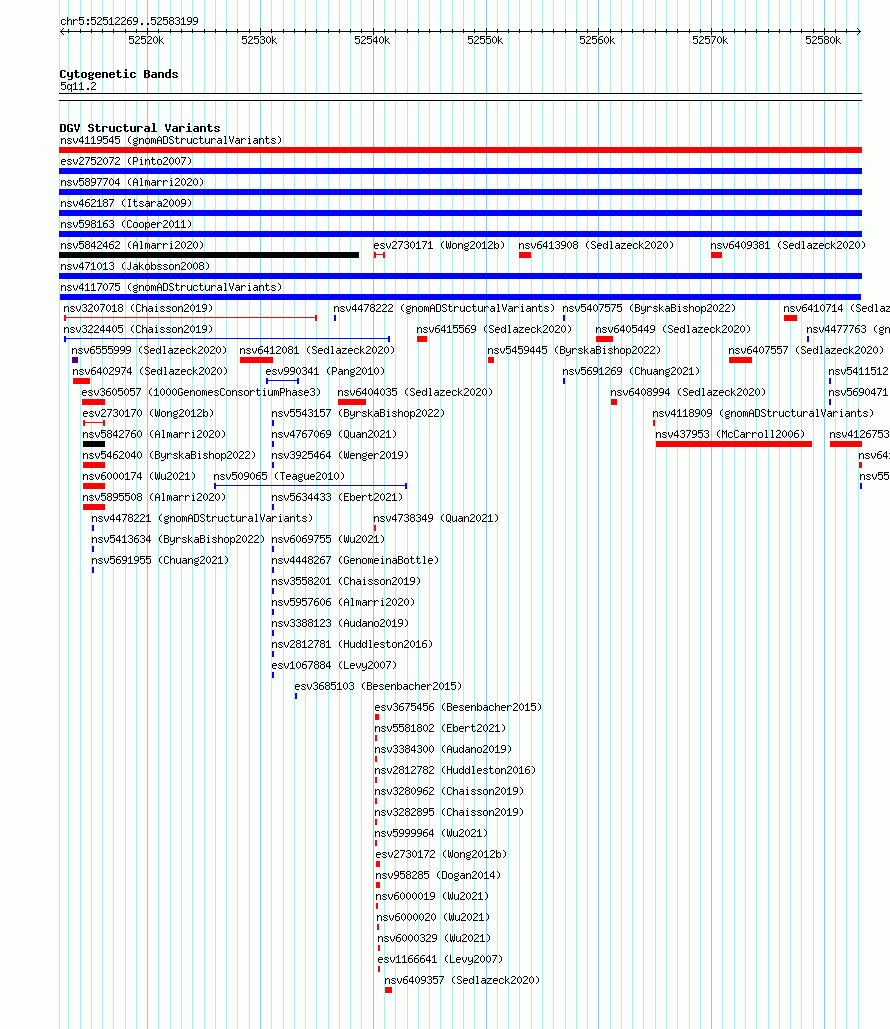Screen dimensions: 890x1029
Task: Open nsv6413908 (Sedlazeck2020) variant
Action: click(596, 245)
